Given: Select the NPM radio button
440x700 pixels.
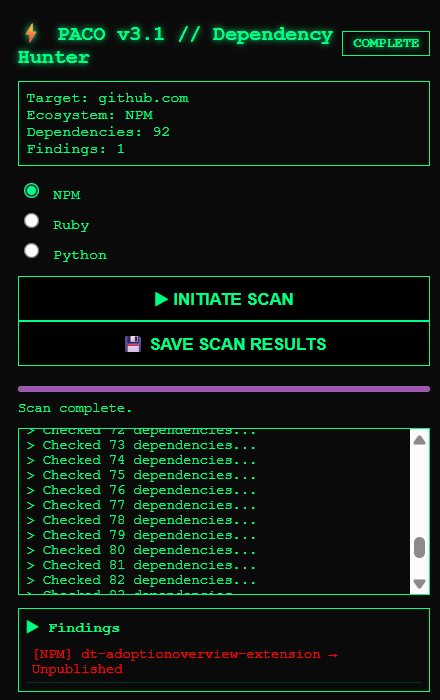Looking at the screenshot, I should pos(32,191).
